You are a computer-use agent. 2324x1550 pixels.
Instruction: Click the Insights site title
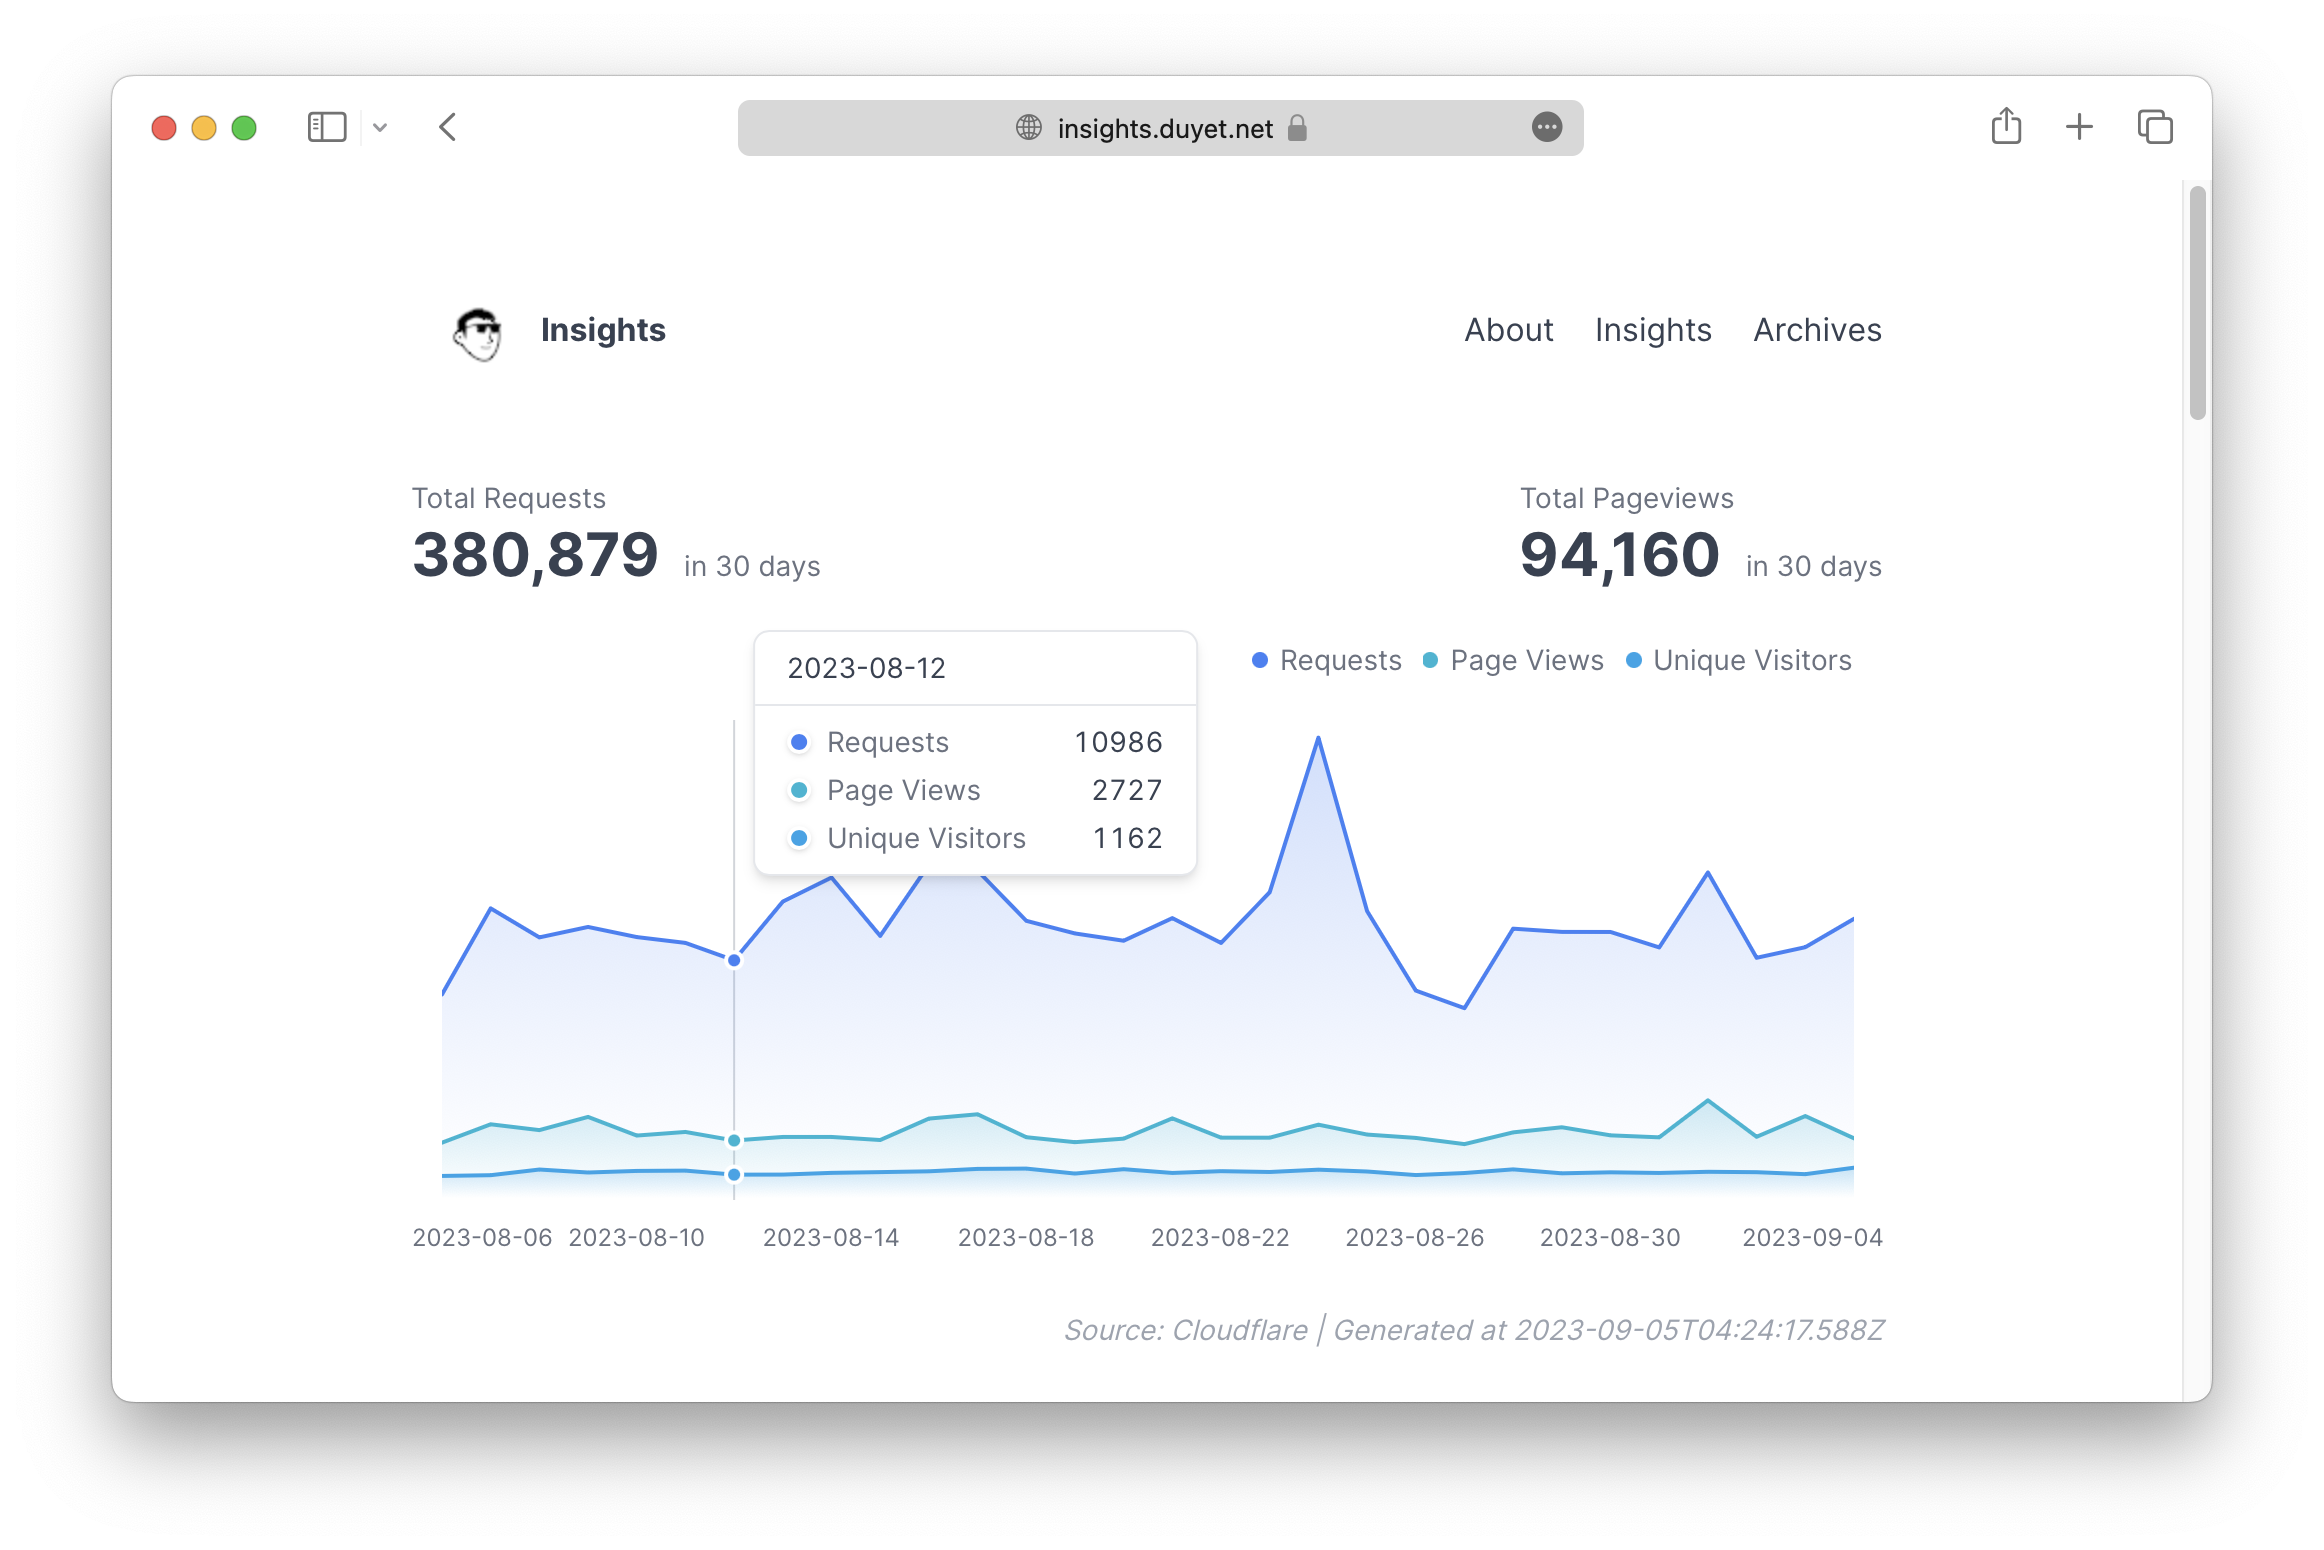[x=603, y=330]
